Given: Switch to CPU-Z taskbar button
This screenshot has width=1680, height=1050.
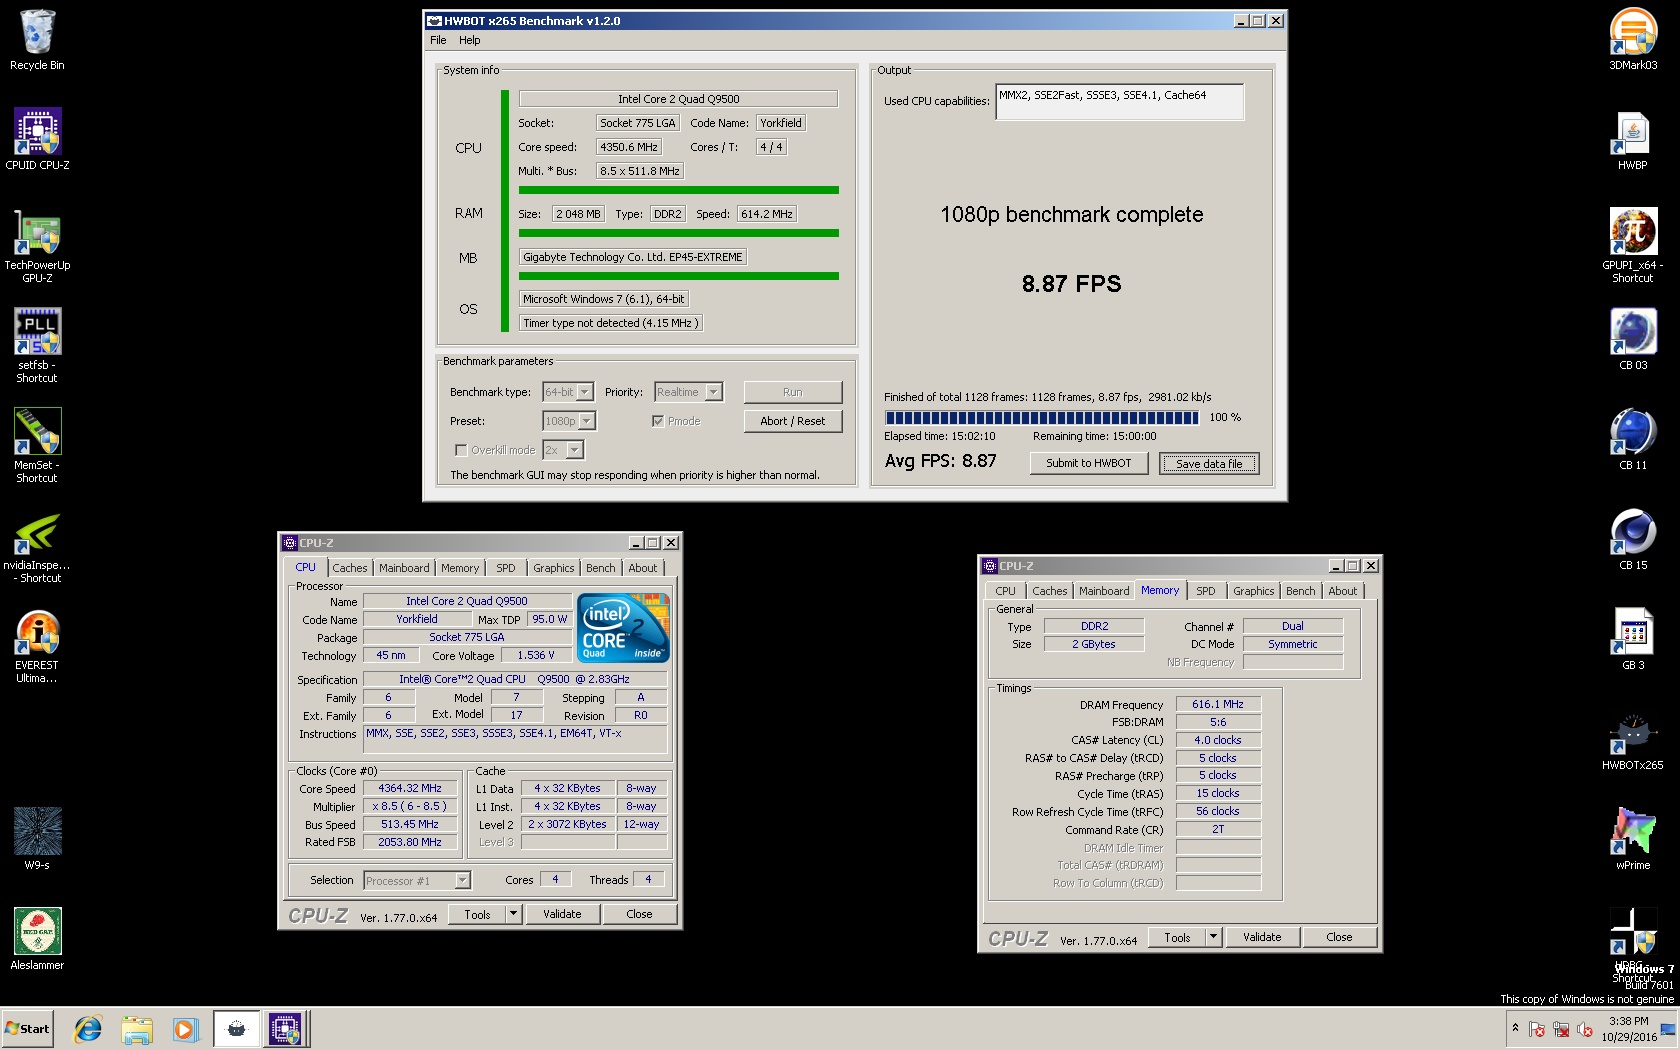Looking at the screenshot, I should (285, 1028).
